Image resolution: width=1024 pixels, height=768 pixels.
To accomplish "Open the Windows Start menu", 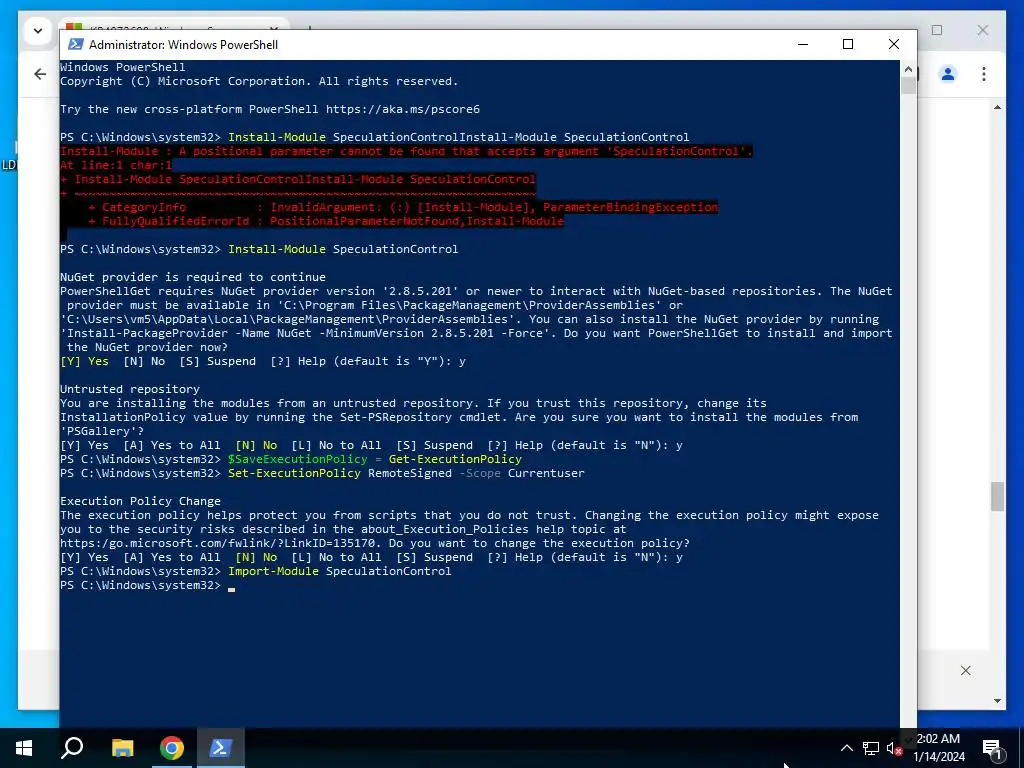I will tap(24, 748).
